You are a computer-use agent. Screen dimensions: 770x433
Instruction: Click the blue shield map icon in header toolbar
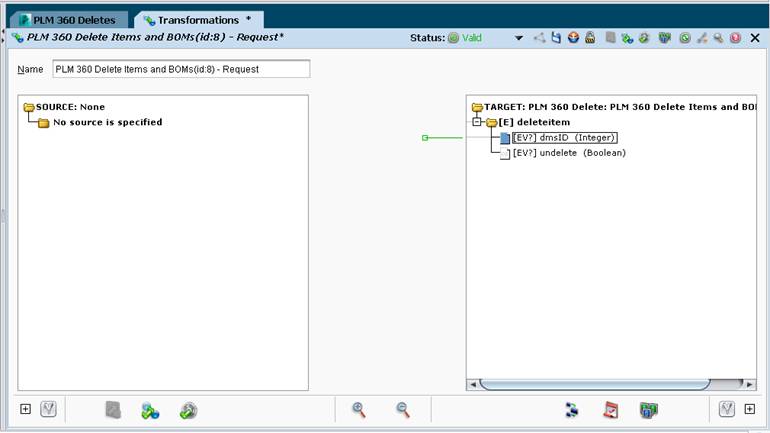click(x=664, y=38)
